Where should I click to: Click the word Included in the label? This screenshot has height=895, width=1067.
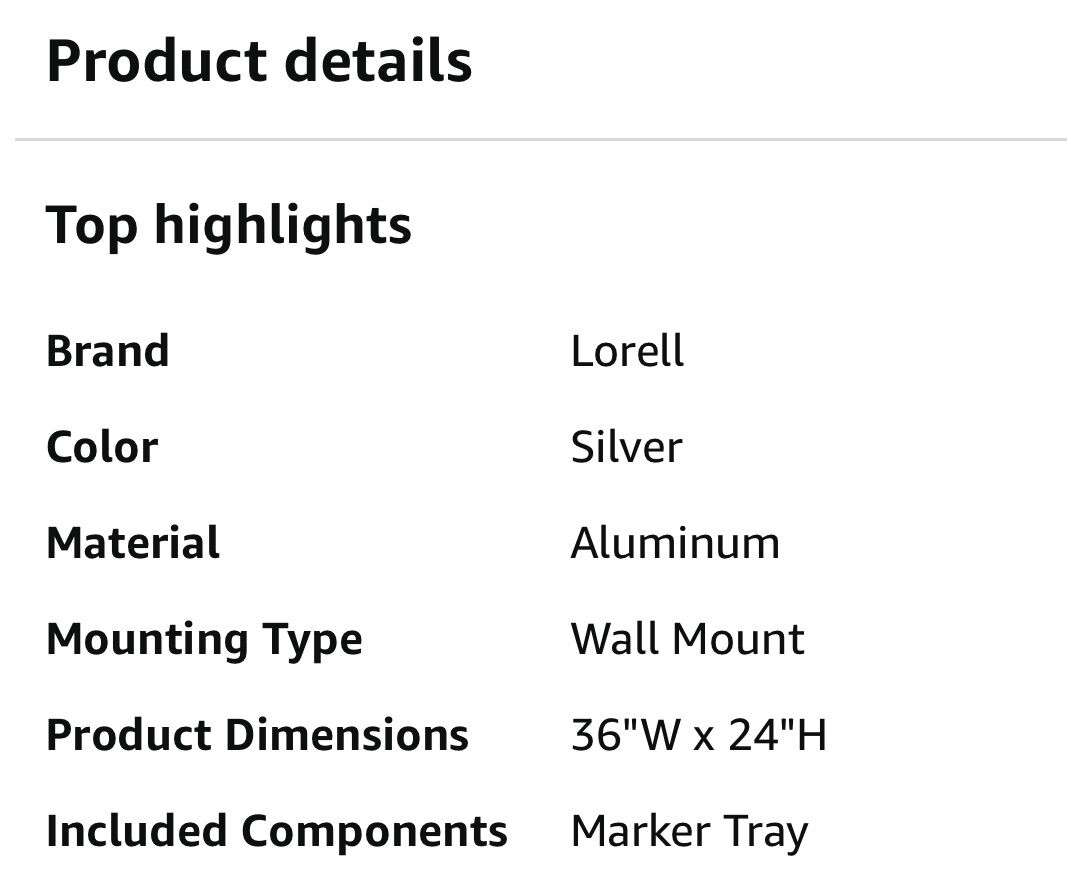pos(137,831)
